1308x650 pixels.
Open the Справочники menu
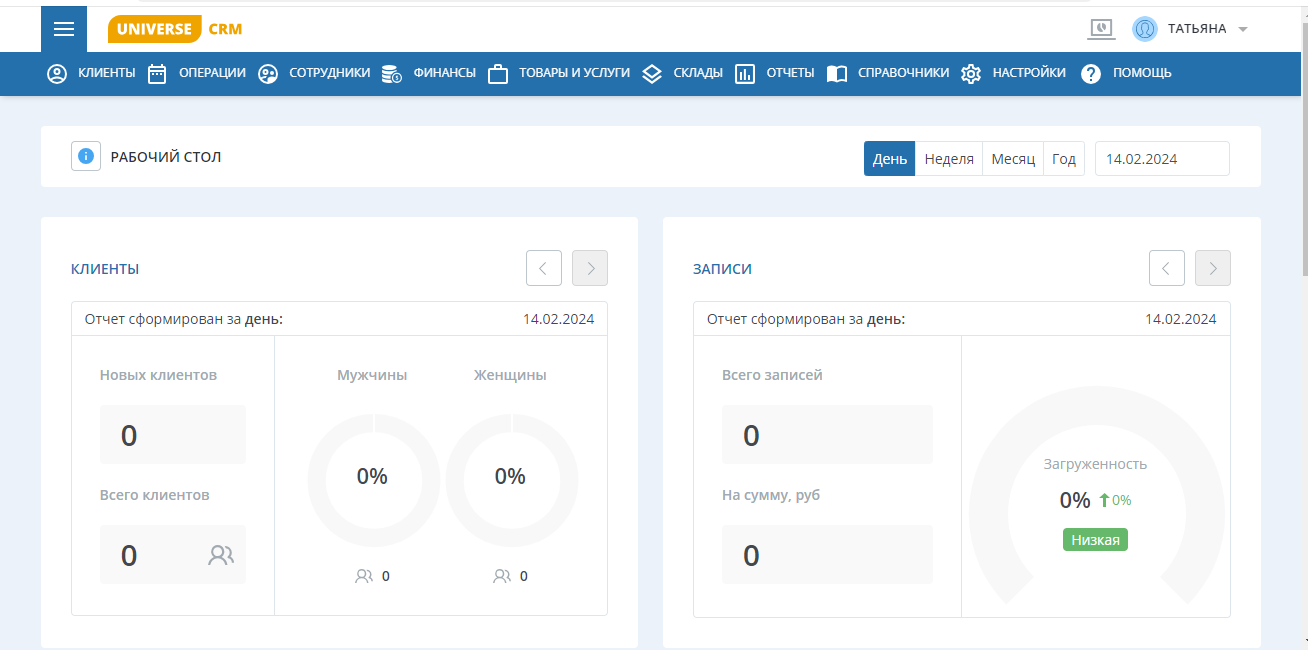click(837, 72)
